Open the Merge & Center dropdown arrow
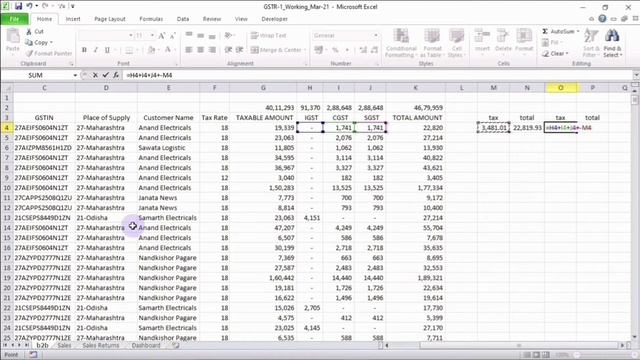Screen dimensions: 640x360 pos(305,50)
